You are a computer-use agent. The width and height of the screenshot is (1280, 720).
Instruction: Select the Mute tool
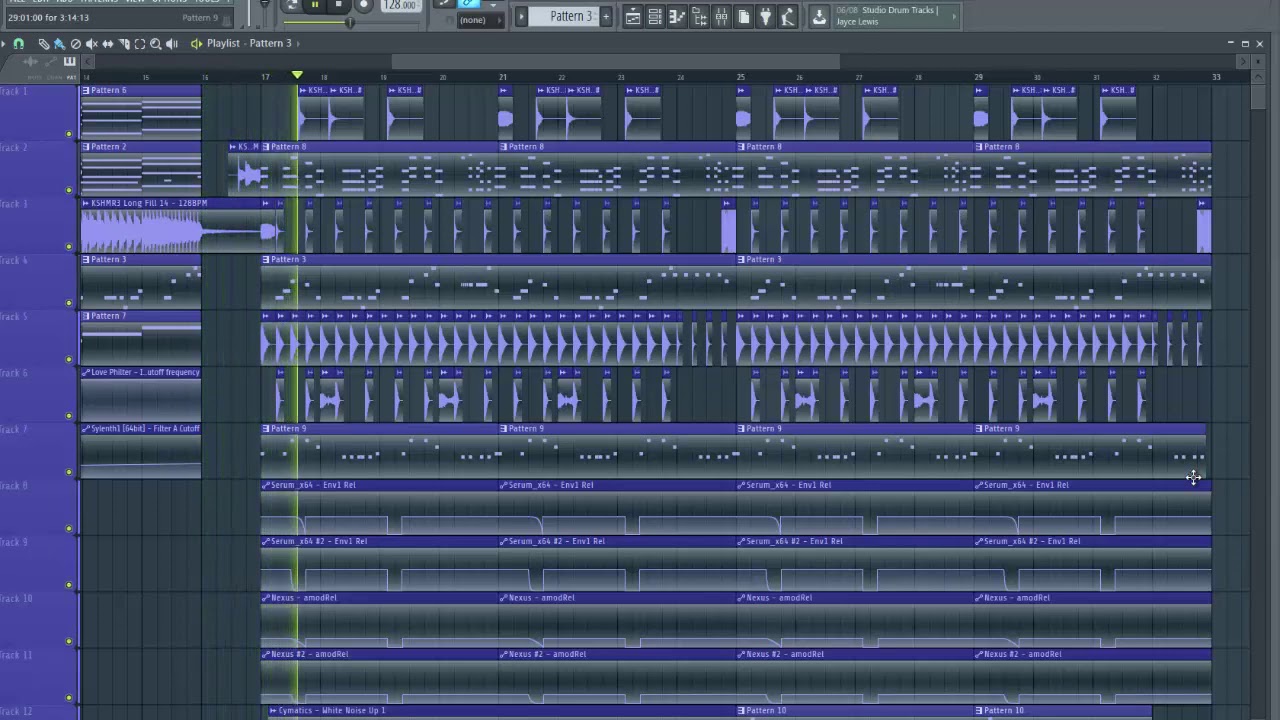point(91,43)
